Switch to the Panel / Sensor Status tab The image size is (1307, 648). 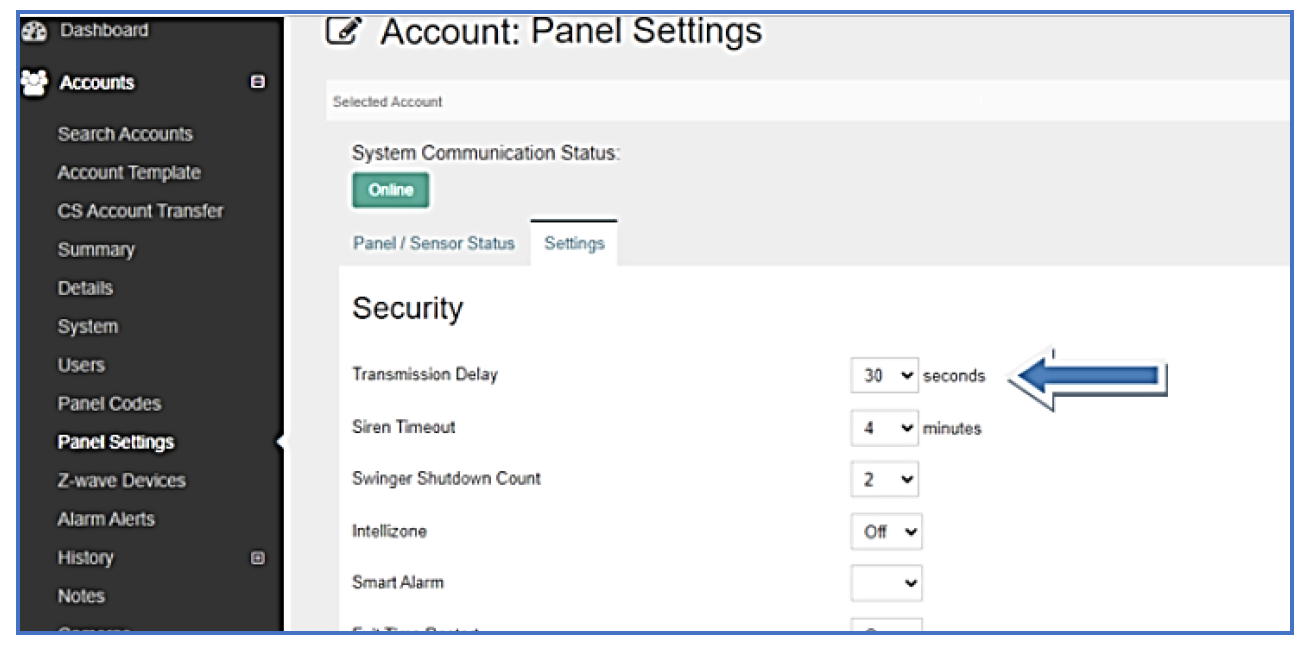433,244
